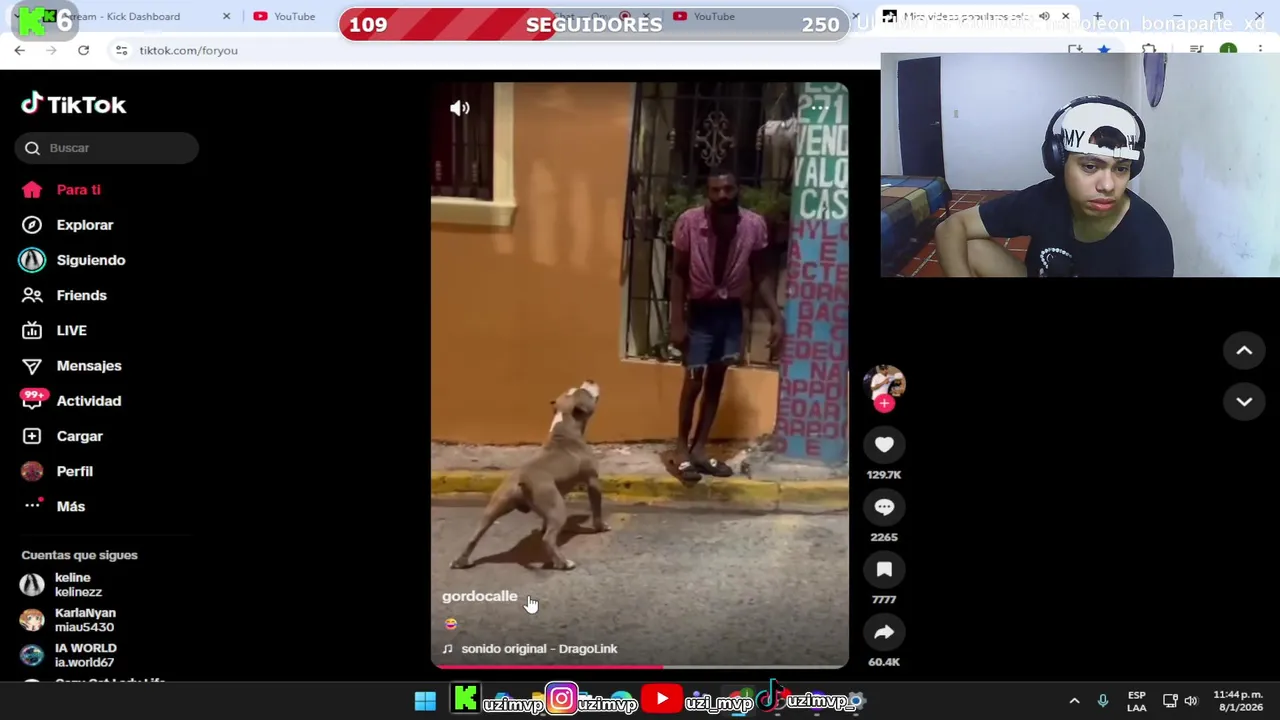This screenshot has width=1280, height=720.
Task: Click the 60.4K shares count
Action: pyautogui.click(x=884, y=662)
